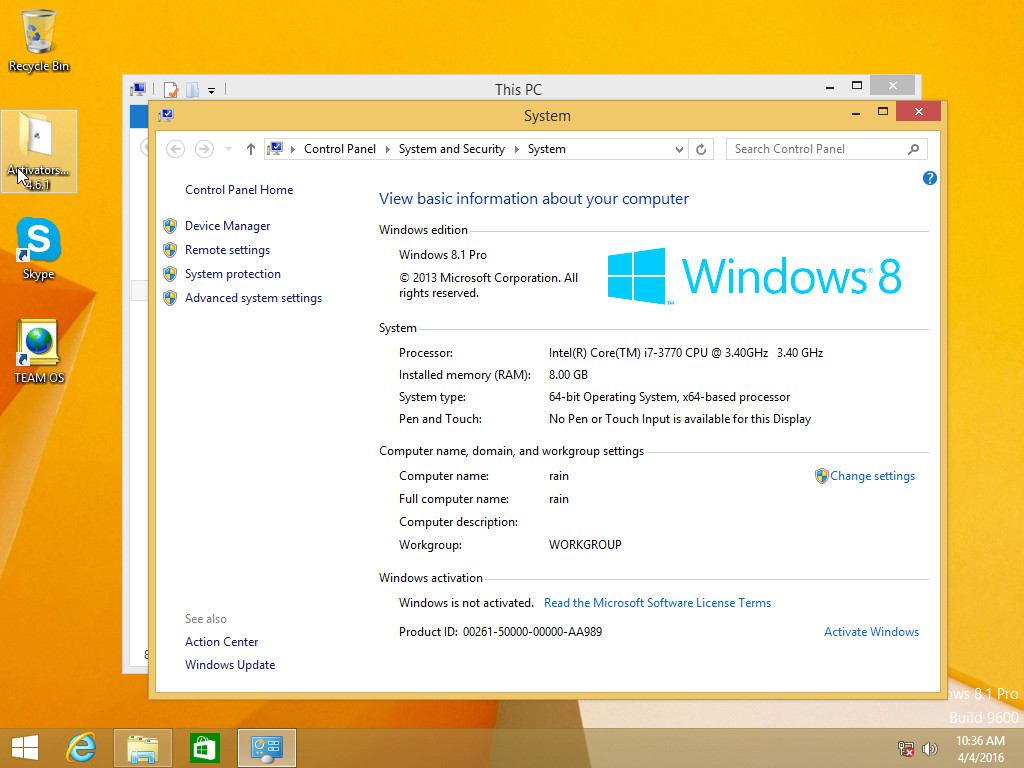Open the help question mark icon
This screenshot has height=768, width=1024.
coord(929,178)
